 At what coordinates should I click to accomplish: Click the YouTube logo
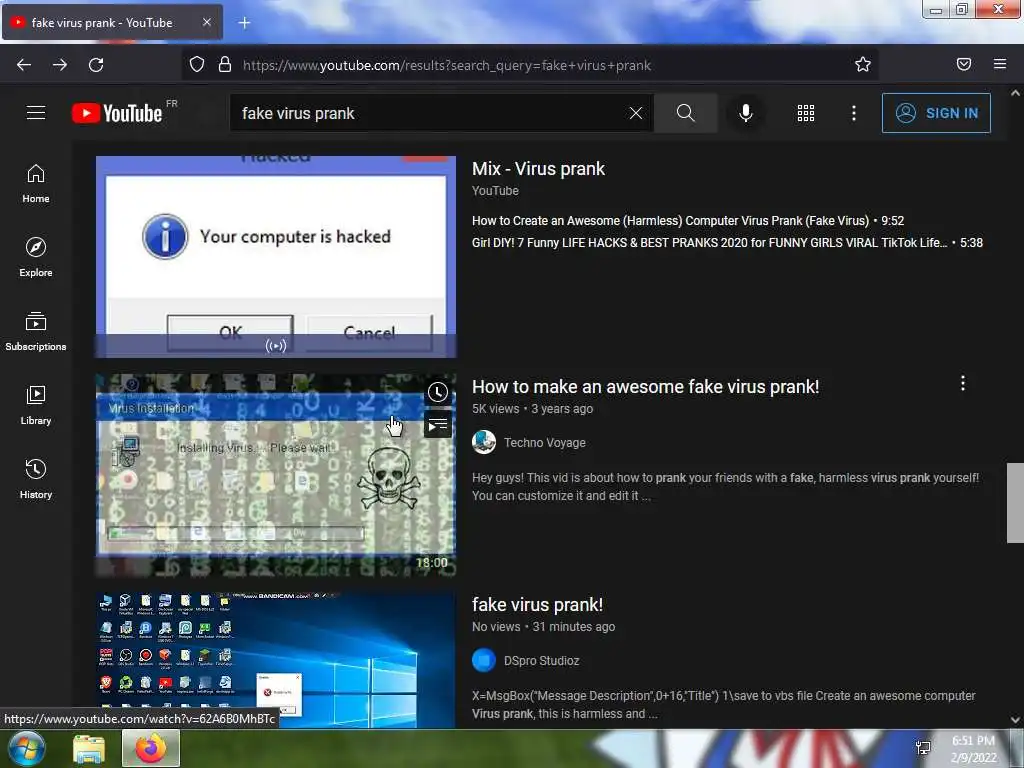(x=117, y=113)
